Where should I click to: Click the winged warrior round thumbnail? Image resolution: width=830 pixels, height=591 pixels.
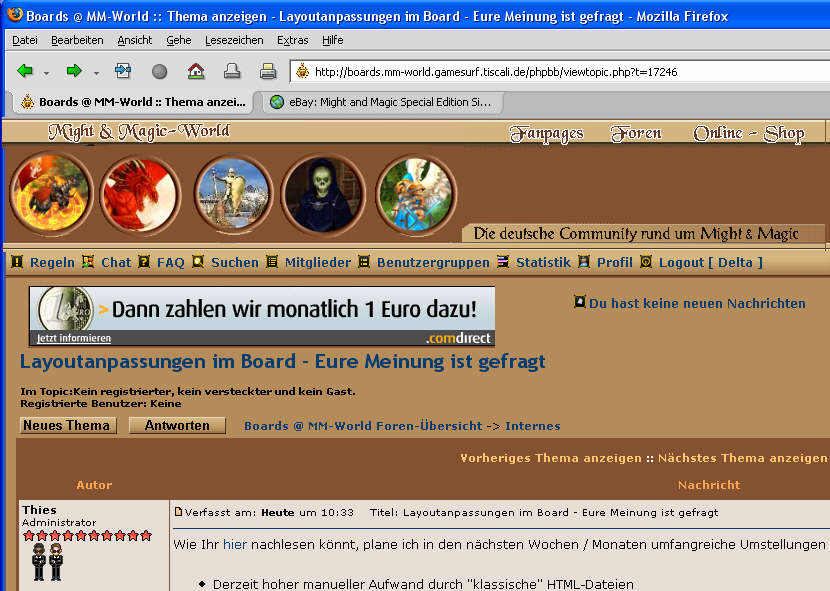coord(416,194)
